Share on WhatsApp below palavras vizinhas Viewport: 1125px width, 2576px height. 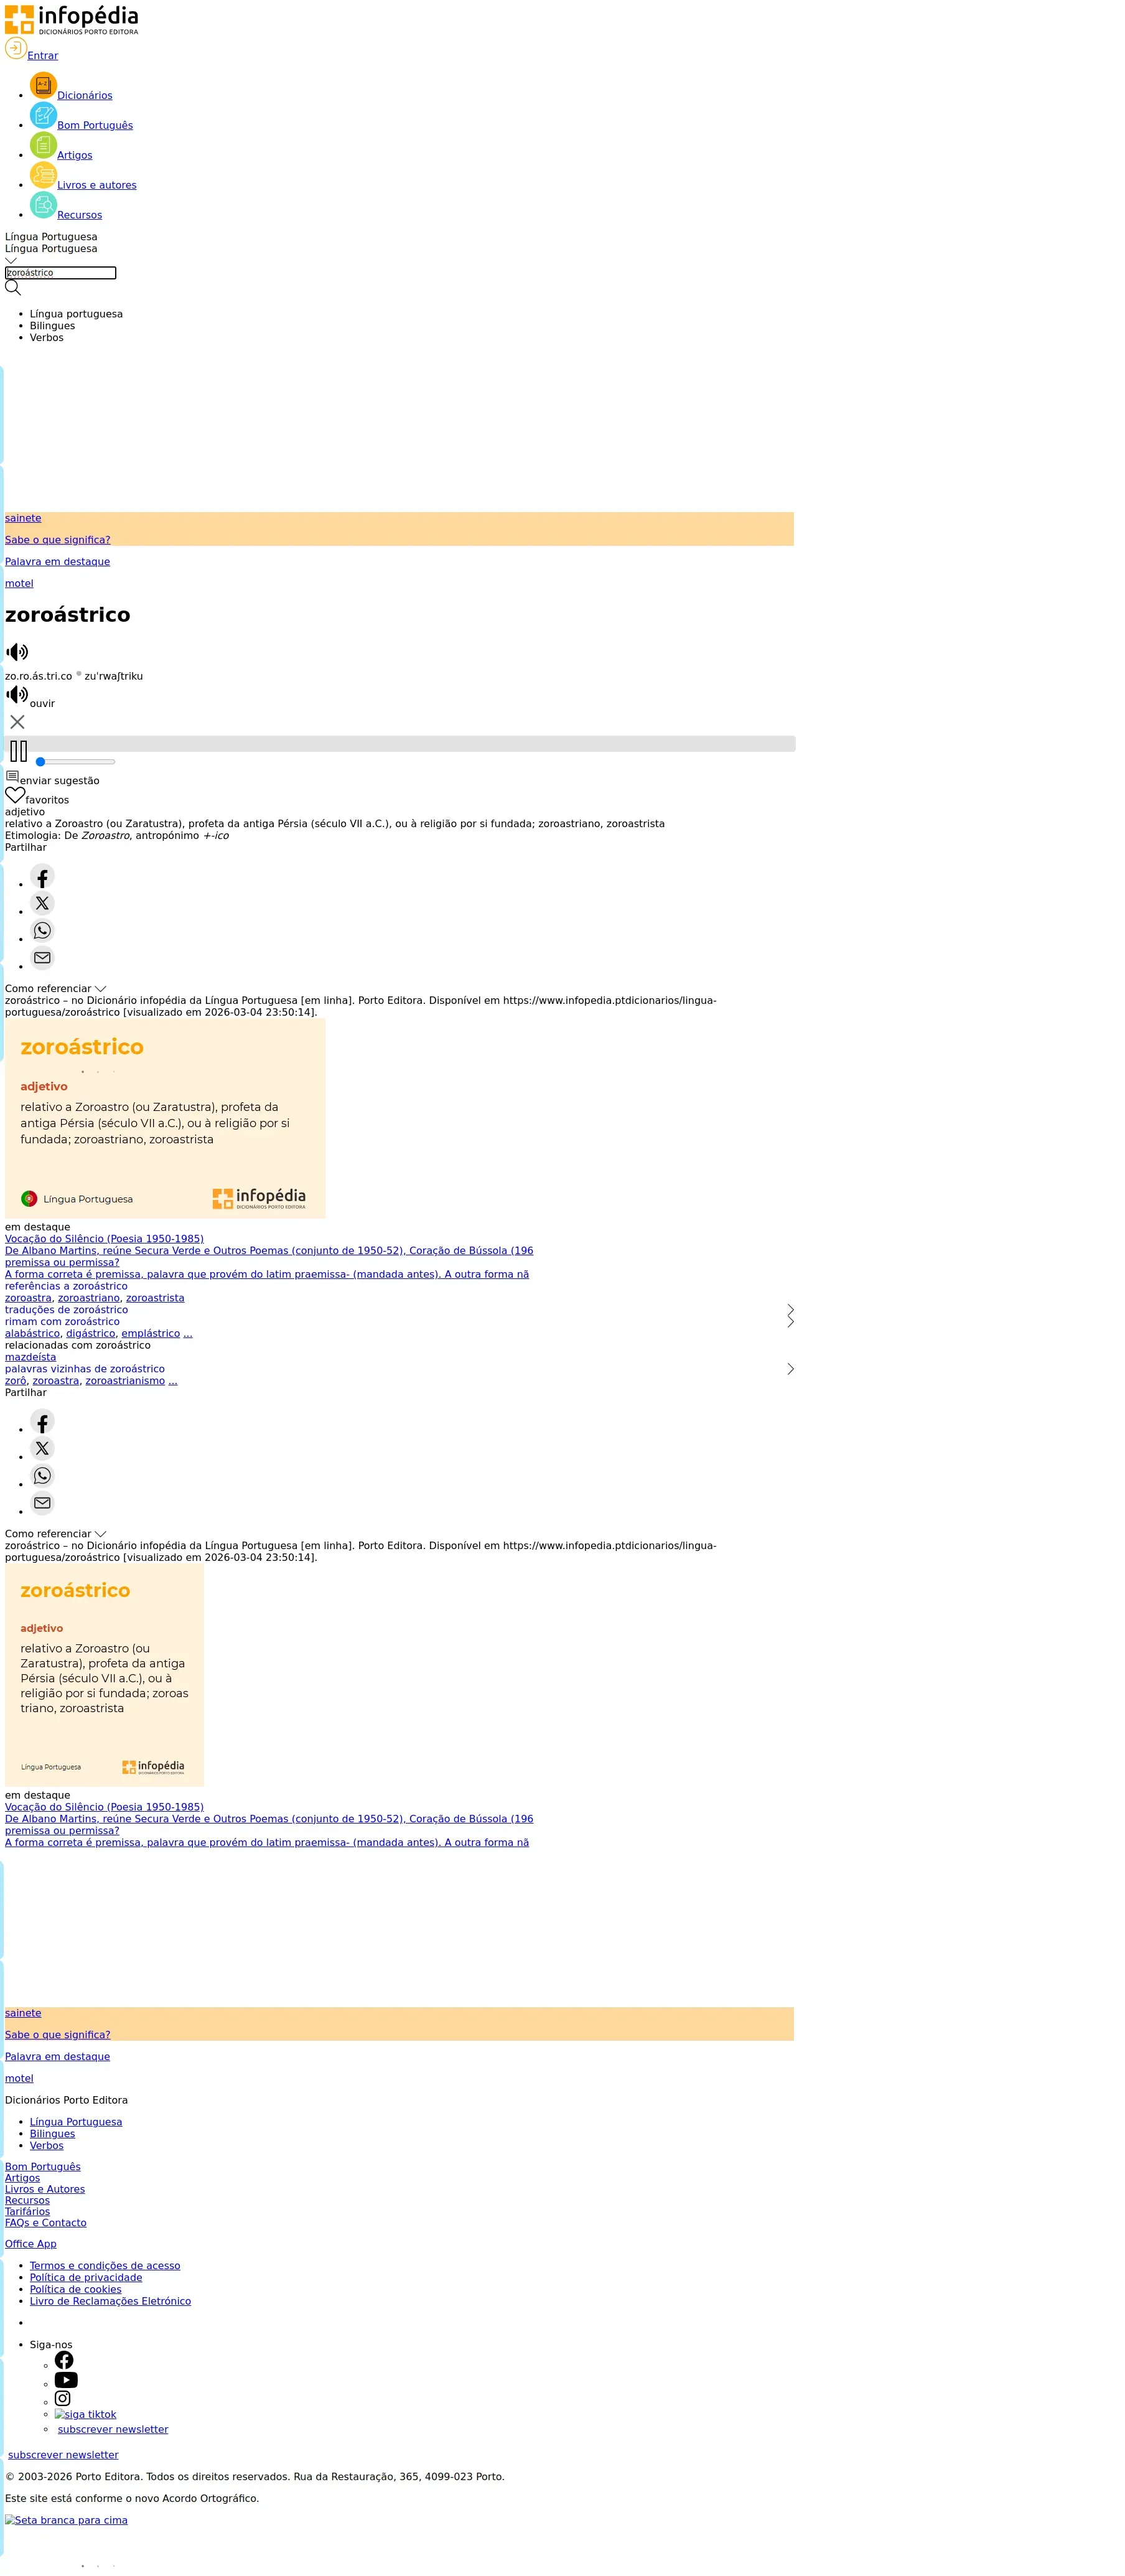[x=42, y=1476]
